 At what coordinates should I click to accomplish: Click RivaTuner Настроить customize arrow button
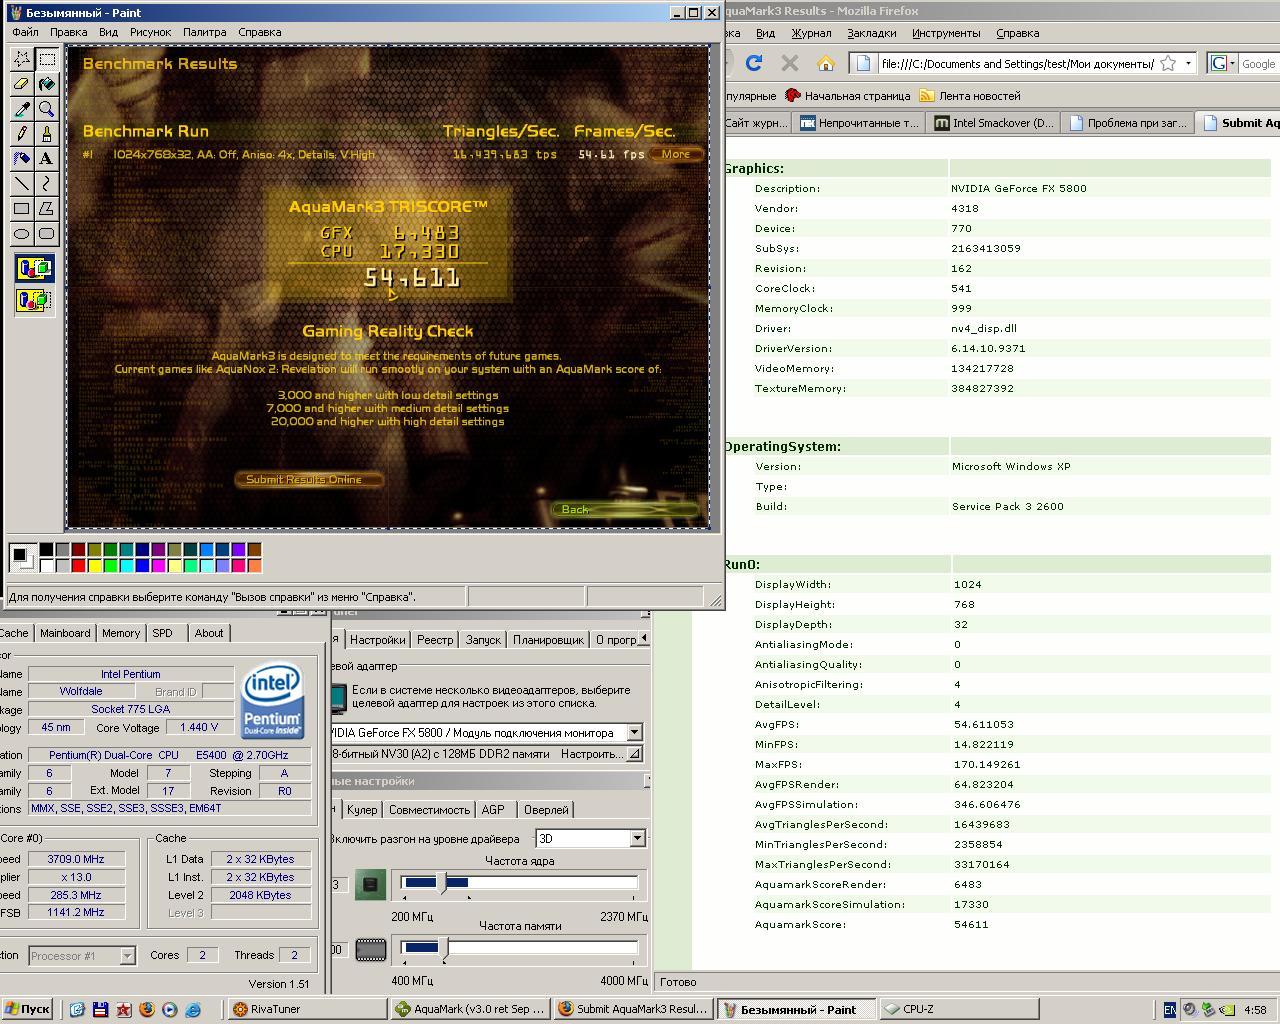[633, 754]
